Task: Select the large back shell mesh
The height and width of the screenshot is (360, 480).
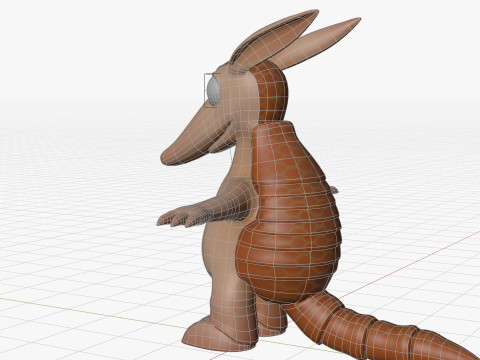Action: pyautogui.click(x=289, y=213)
